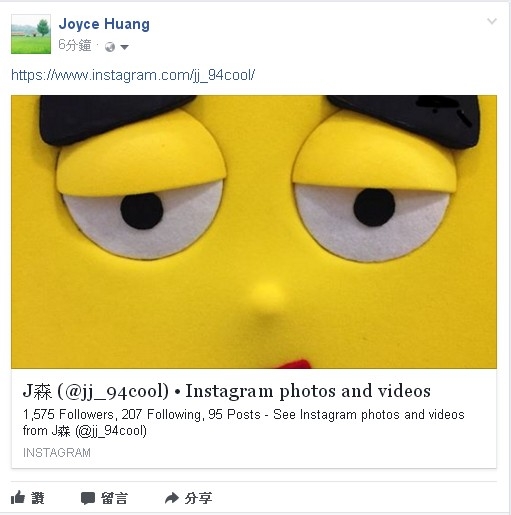
Task: Open Joyce Huang's profile name link
Action: click(104, 24)
